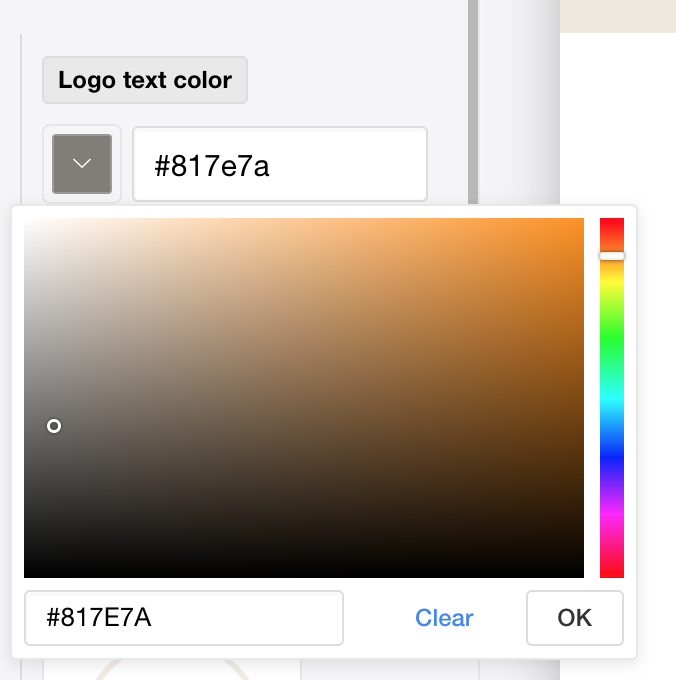Pick cyan on the hue strip
Image resolution: width=676 pixels, height=680 pixels.
pos(612,398)
